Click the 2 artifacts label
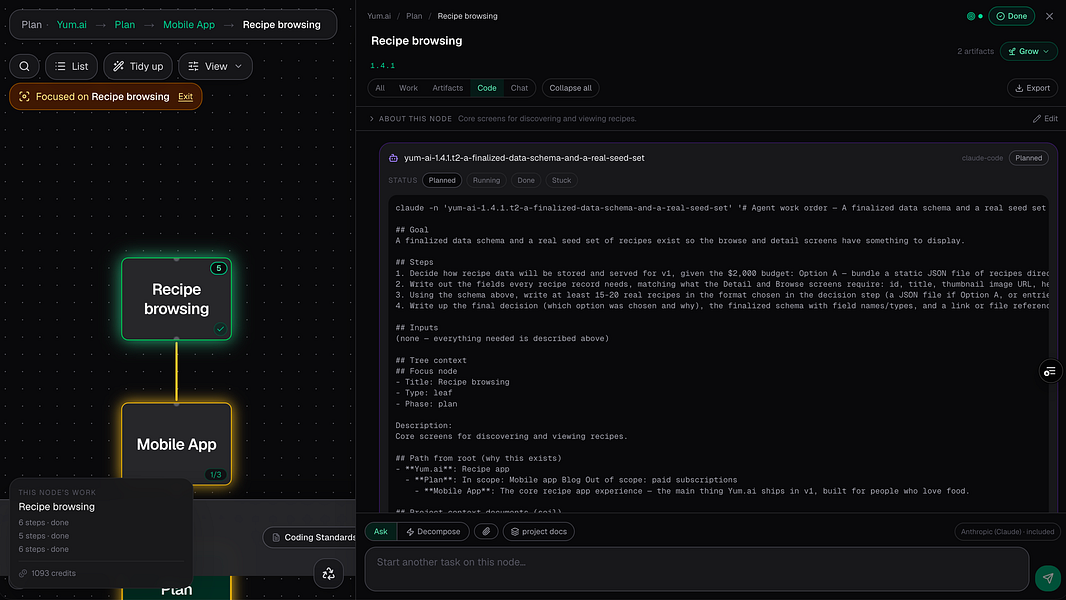 (975, 52)
